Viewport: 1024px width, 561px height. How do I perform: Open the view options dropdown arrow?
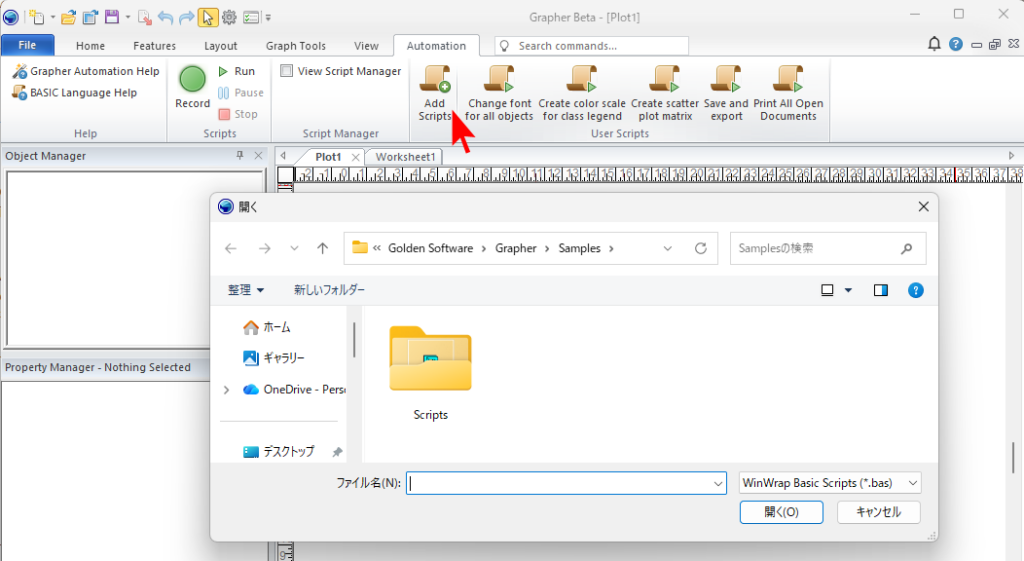tap(848, 290)
